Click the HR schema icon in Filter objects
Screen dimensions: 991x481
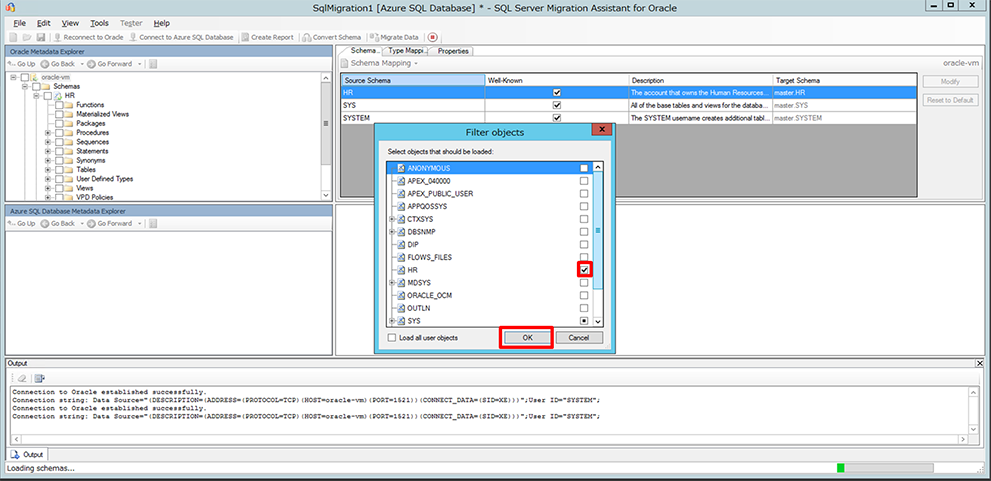(401, 270)
